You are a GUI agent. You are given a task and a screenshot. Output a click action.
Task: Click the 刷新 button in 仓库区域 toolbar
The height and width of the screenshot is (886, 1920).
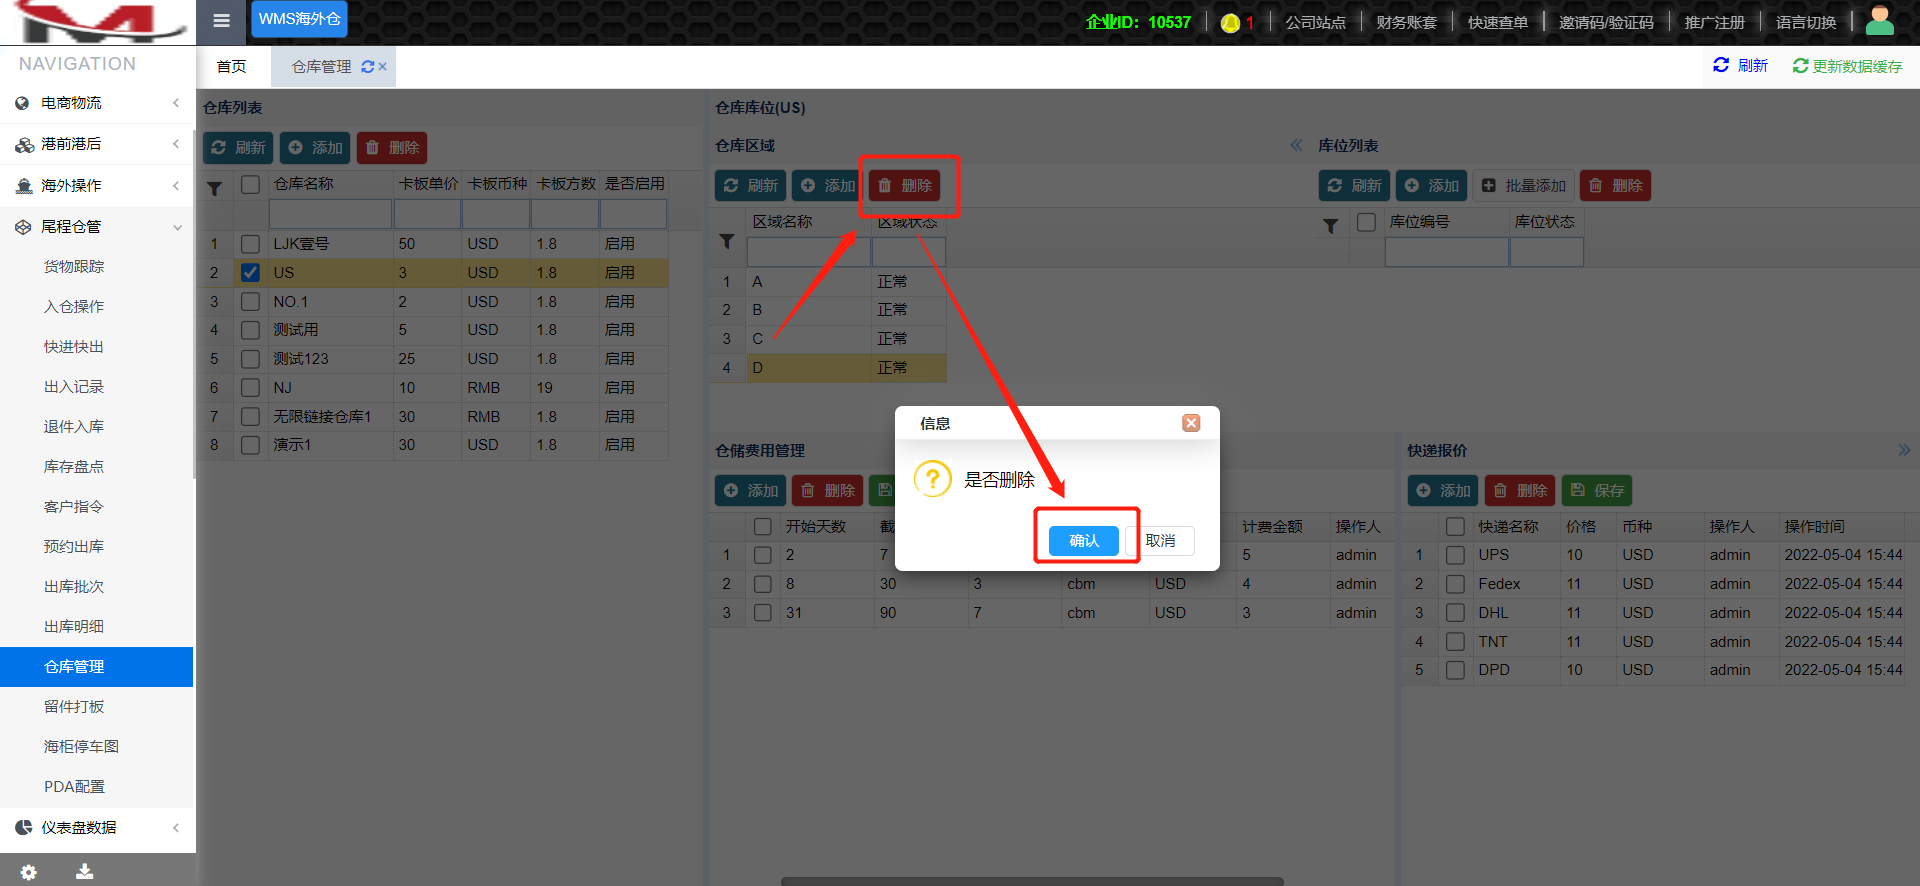[x=750, y=186]
